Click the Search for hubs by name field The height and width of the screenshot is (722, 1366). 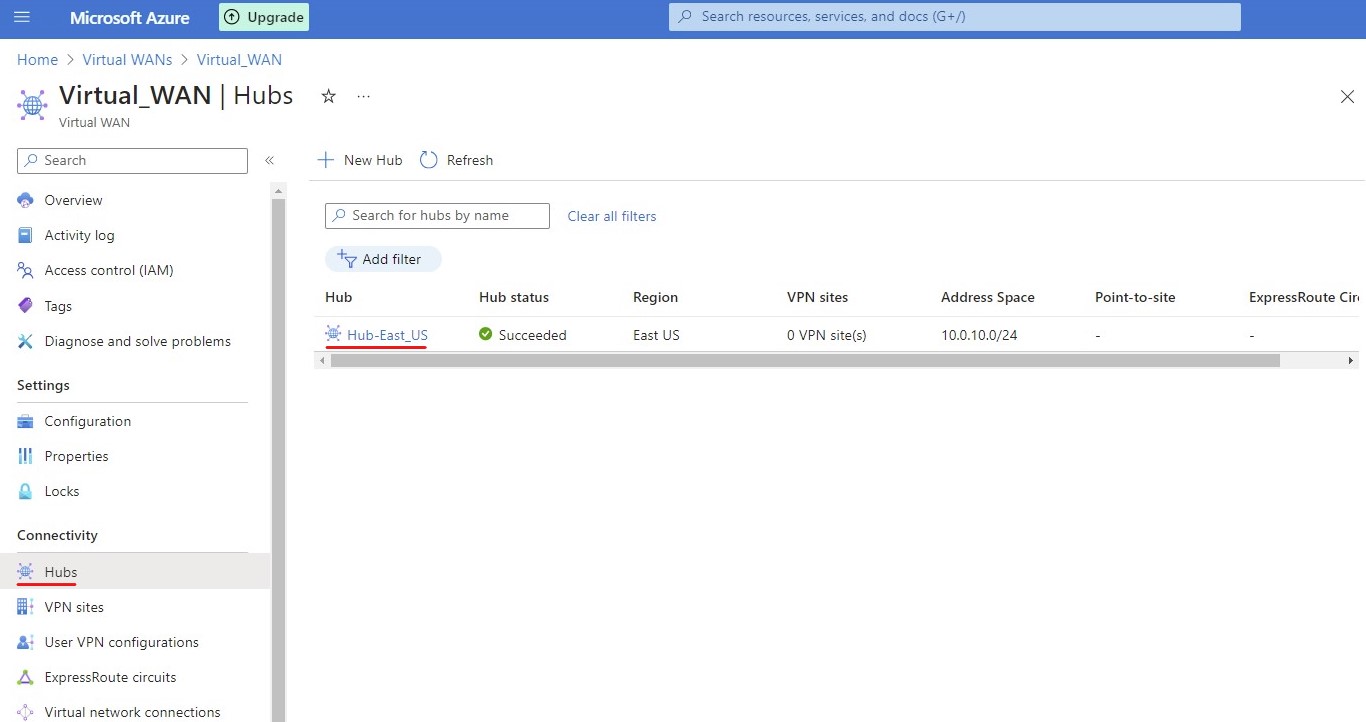click(437, 216)
